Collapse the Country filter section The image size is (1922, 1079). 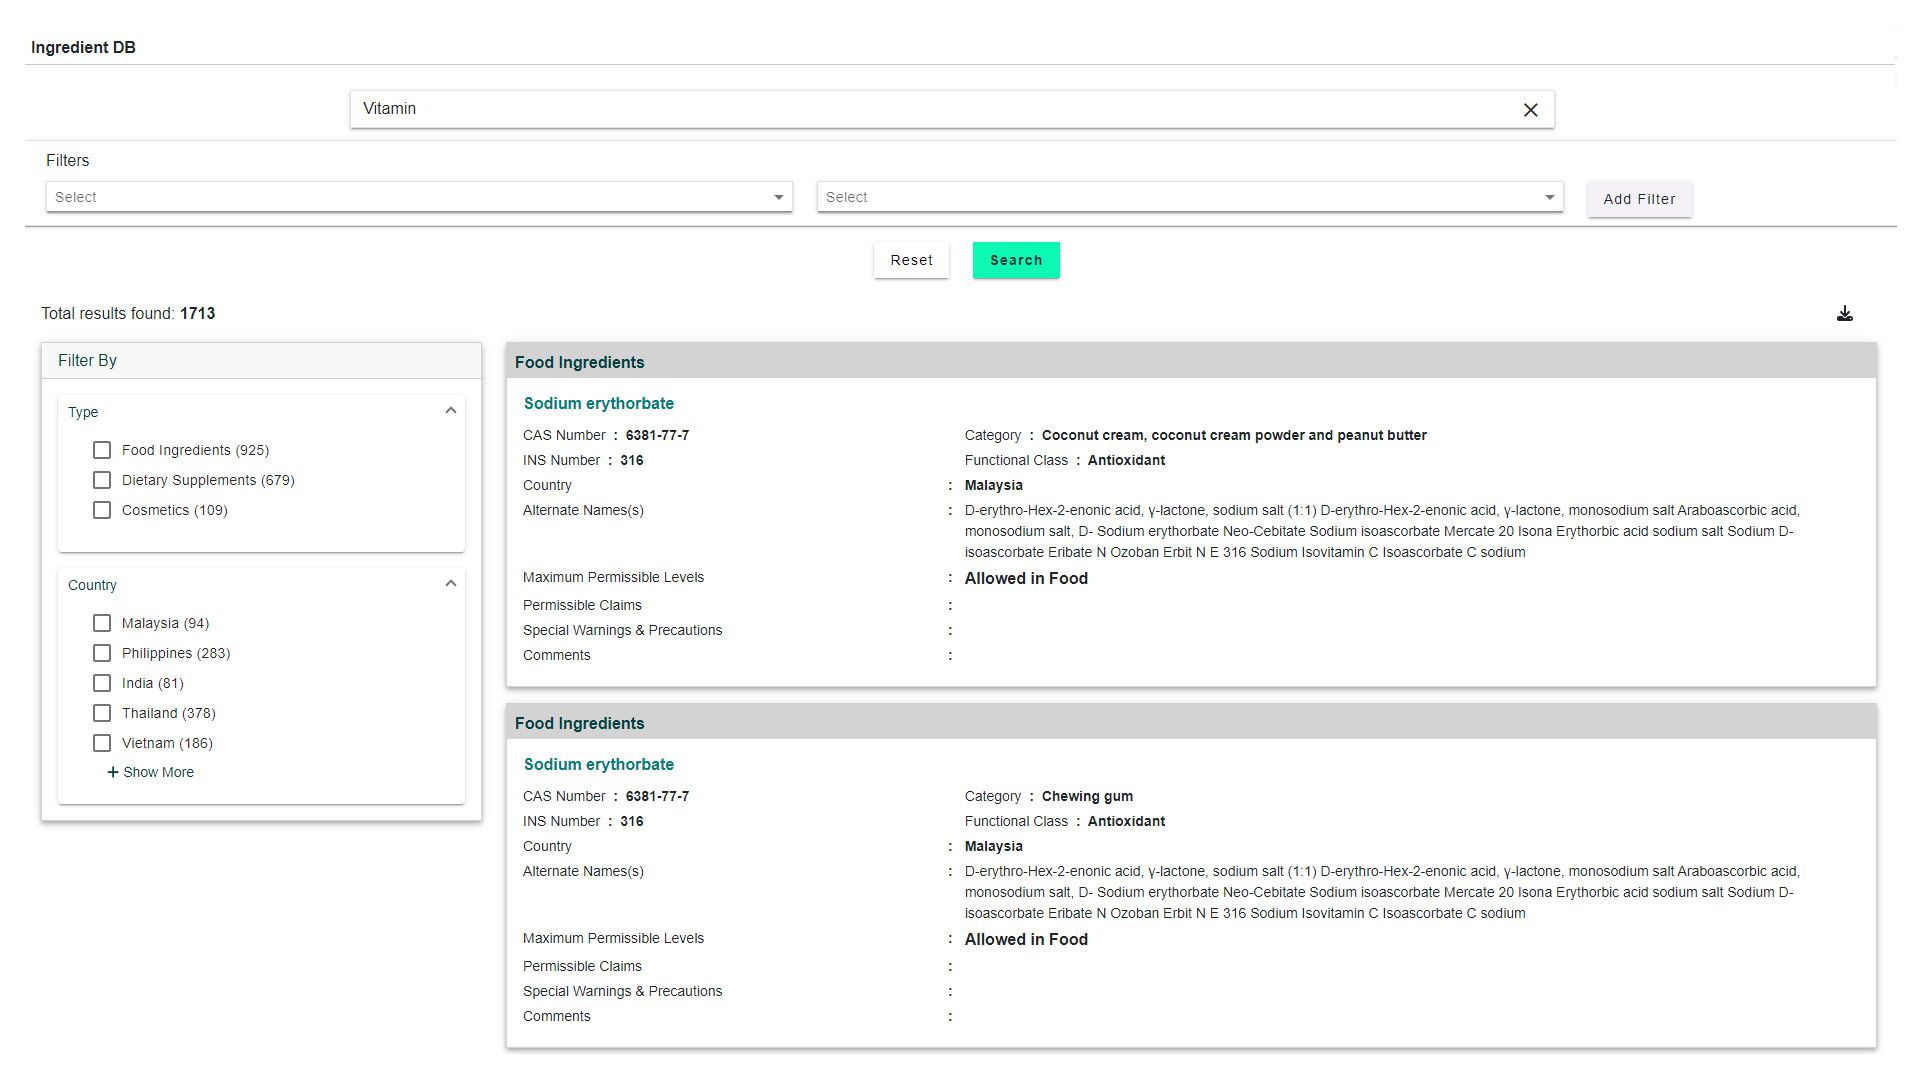pos(452,583)
